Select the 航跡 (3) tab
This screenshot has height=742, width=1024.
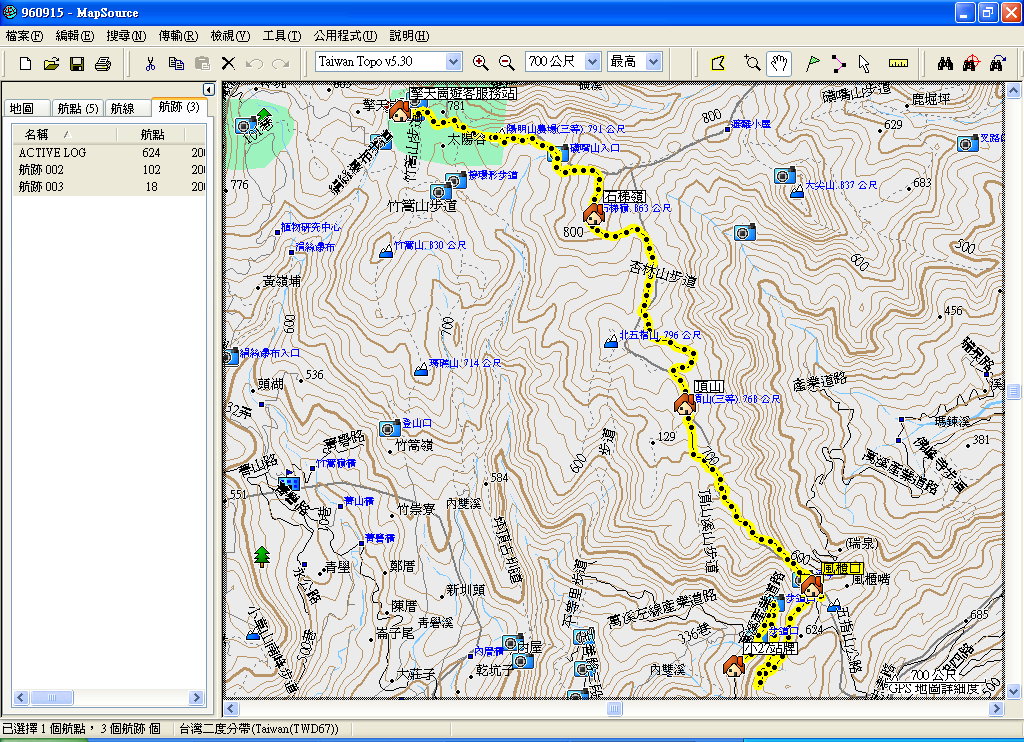179,106
